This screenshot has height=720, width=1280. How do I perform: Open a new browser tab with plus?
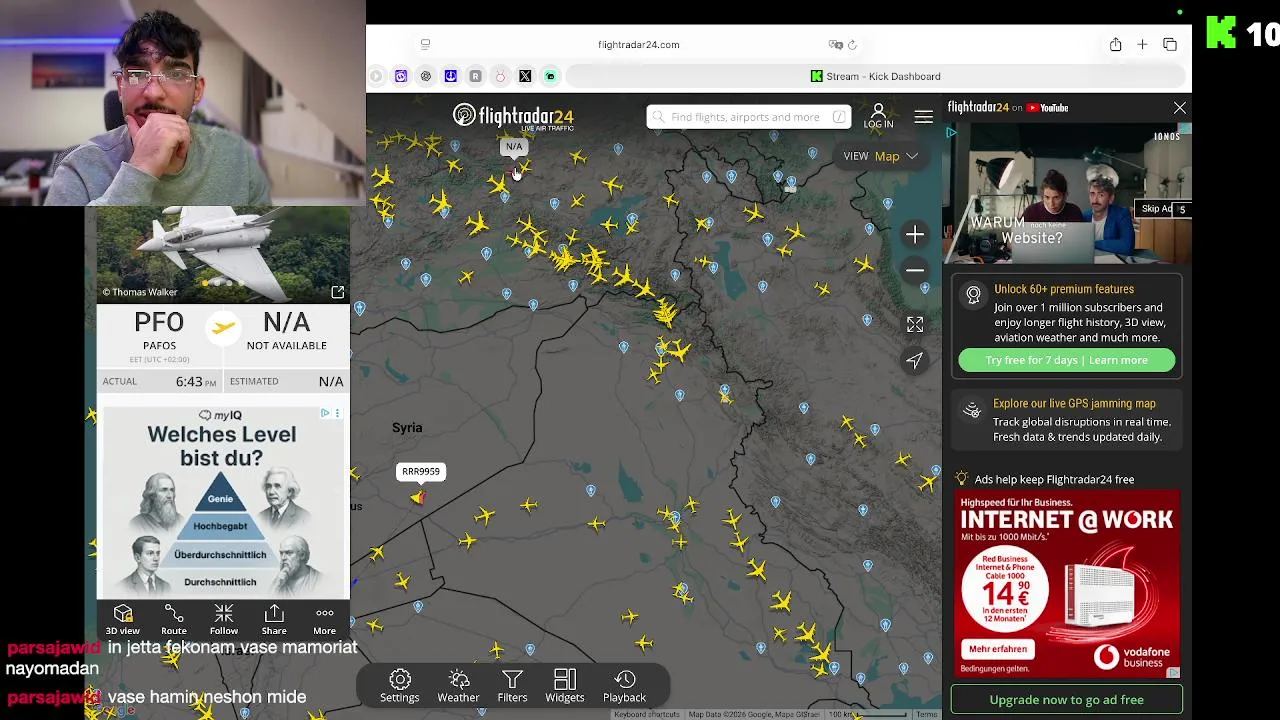(x=1142, y=44)
